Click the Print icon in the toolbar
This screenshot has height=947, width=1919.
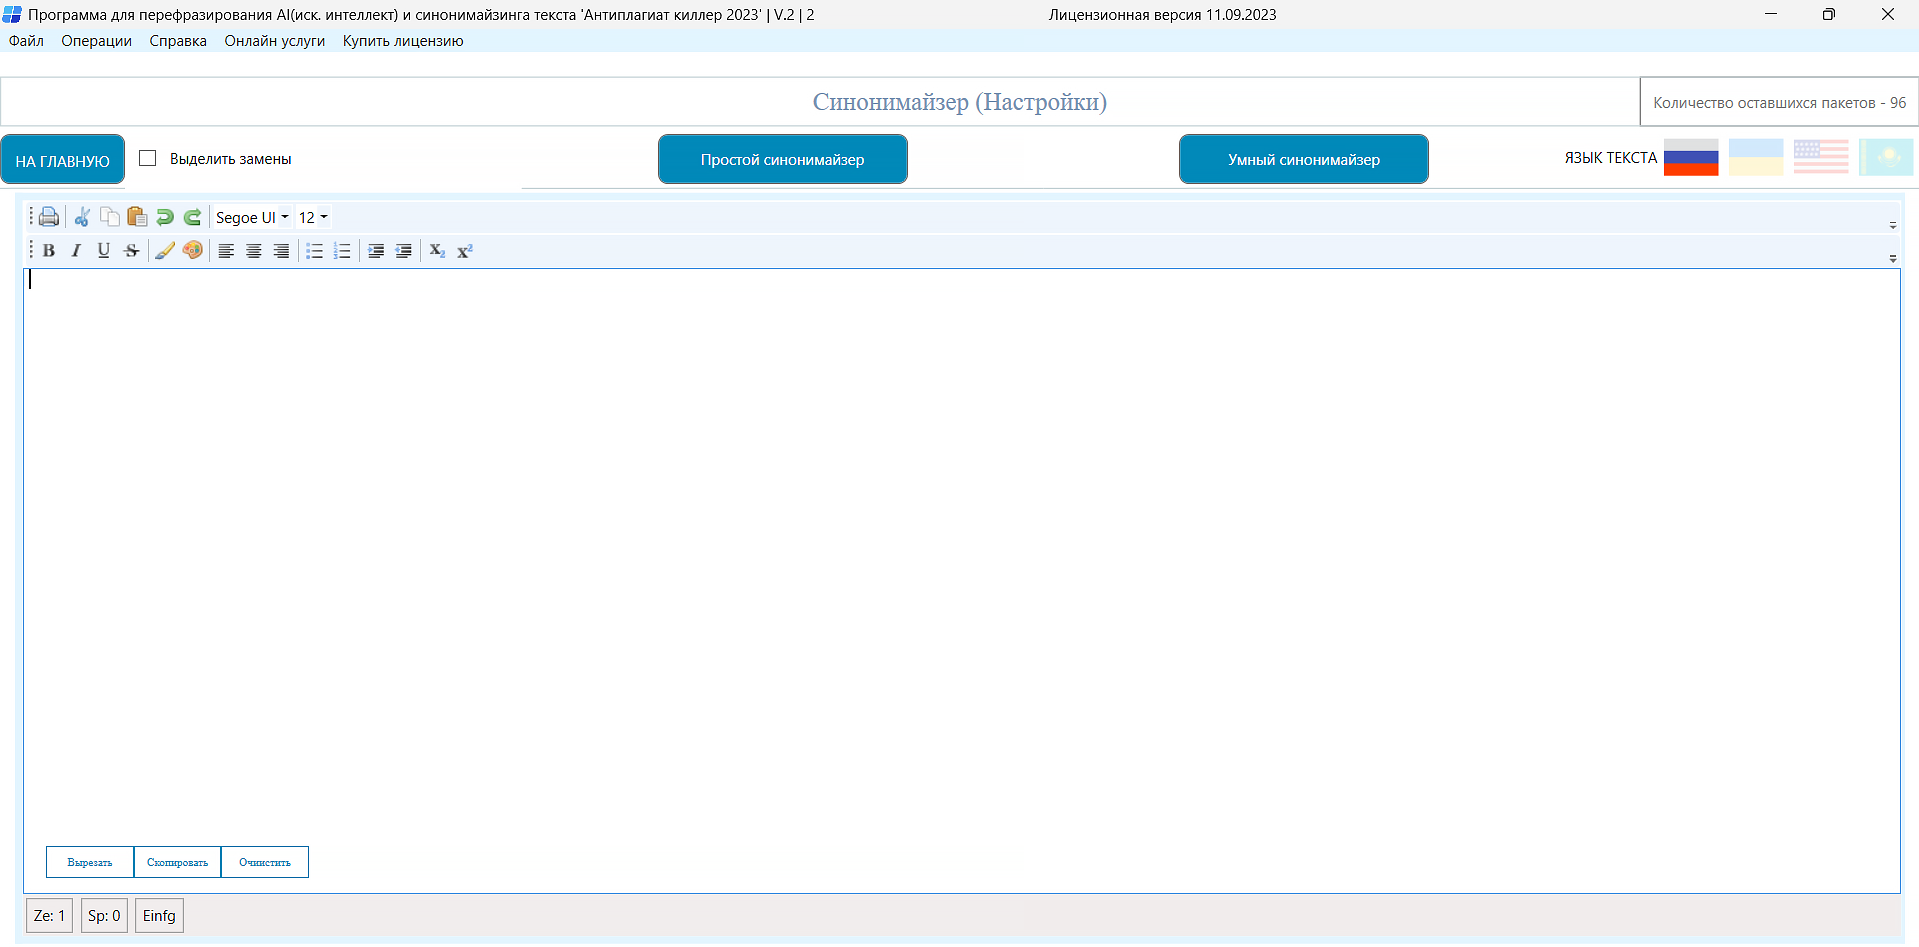(48, 217)
